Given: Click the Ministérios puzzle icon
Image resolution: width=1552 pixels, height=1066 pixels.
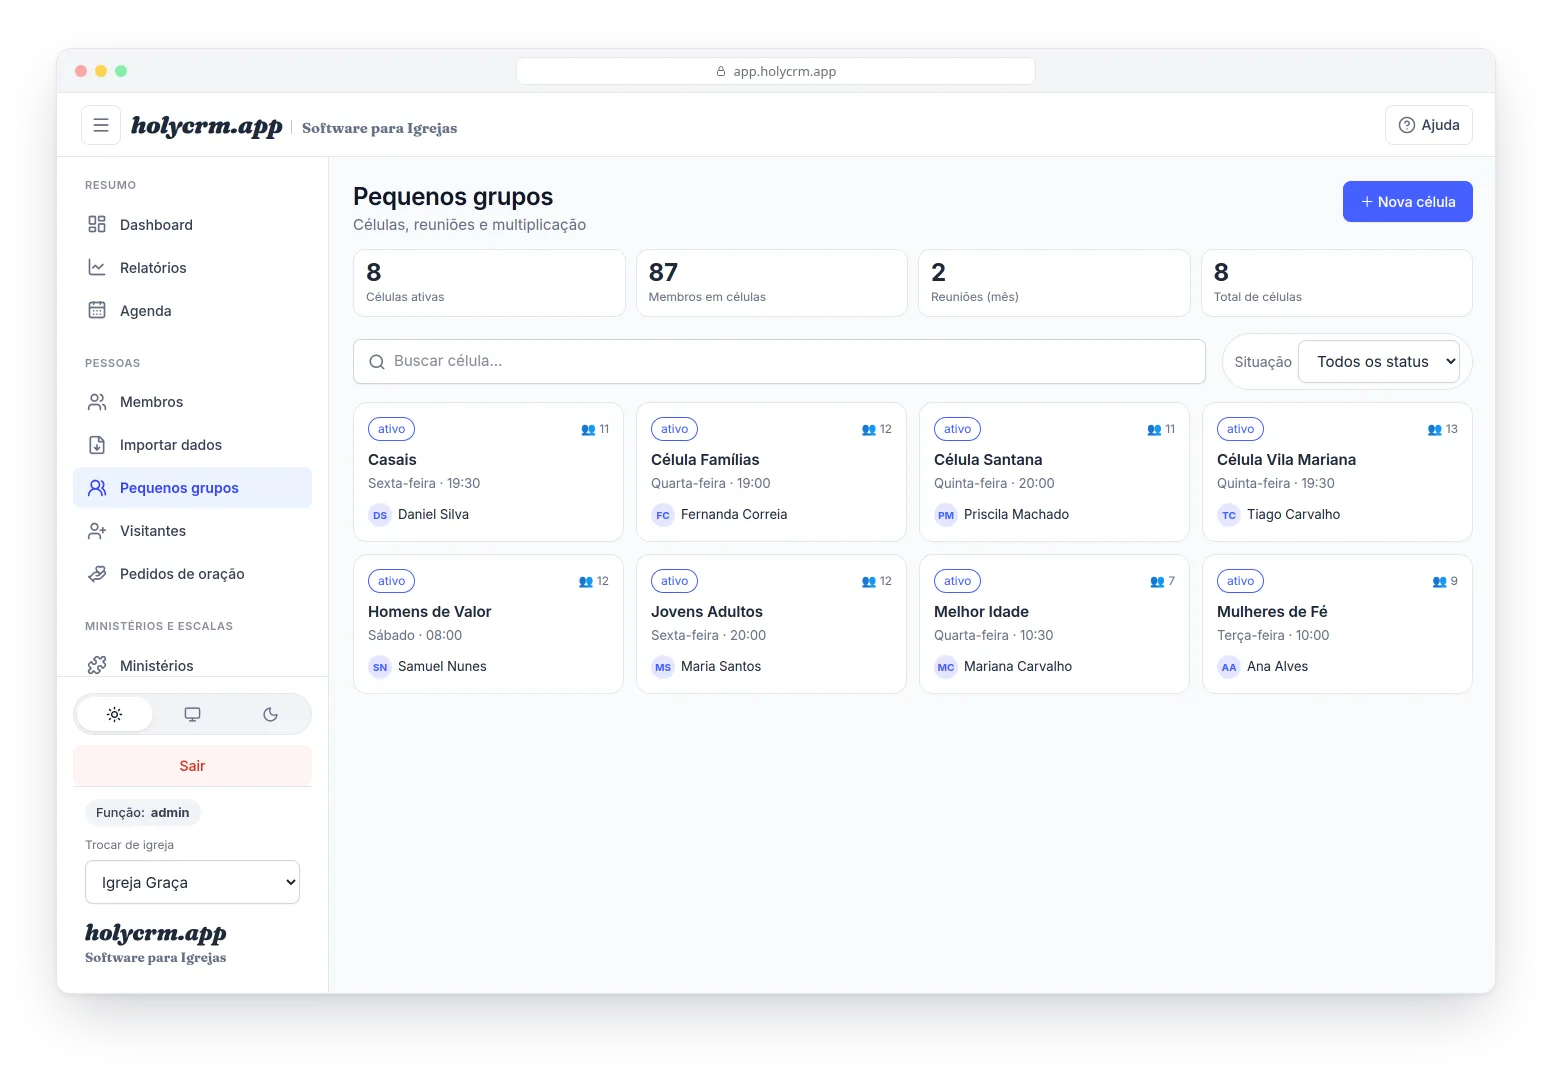Looking at the screenshot, I should 97,665.
